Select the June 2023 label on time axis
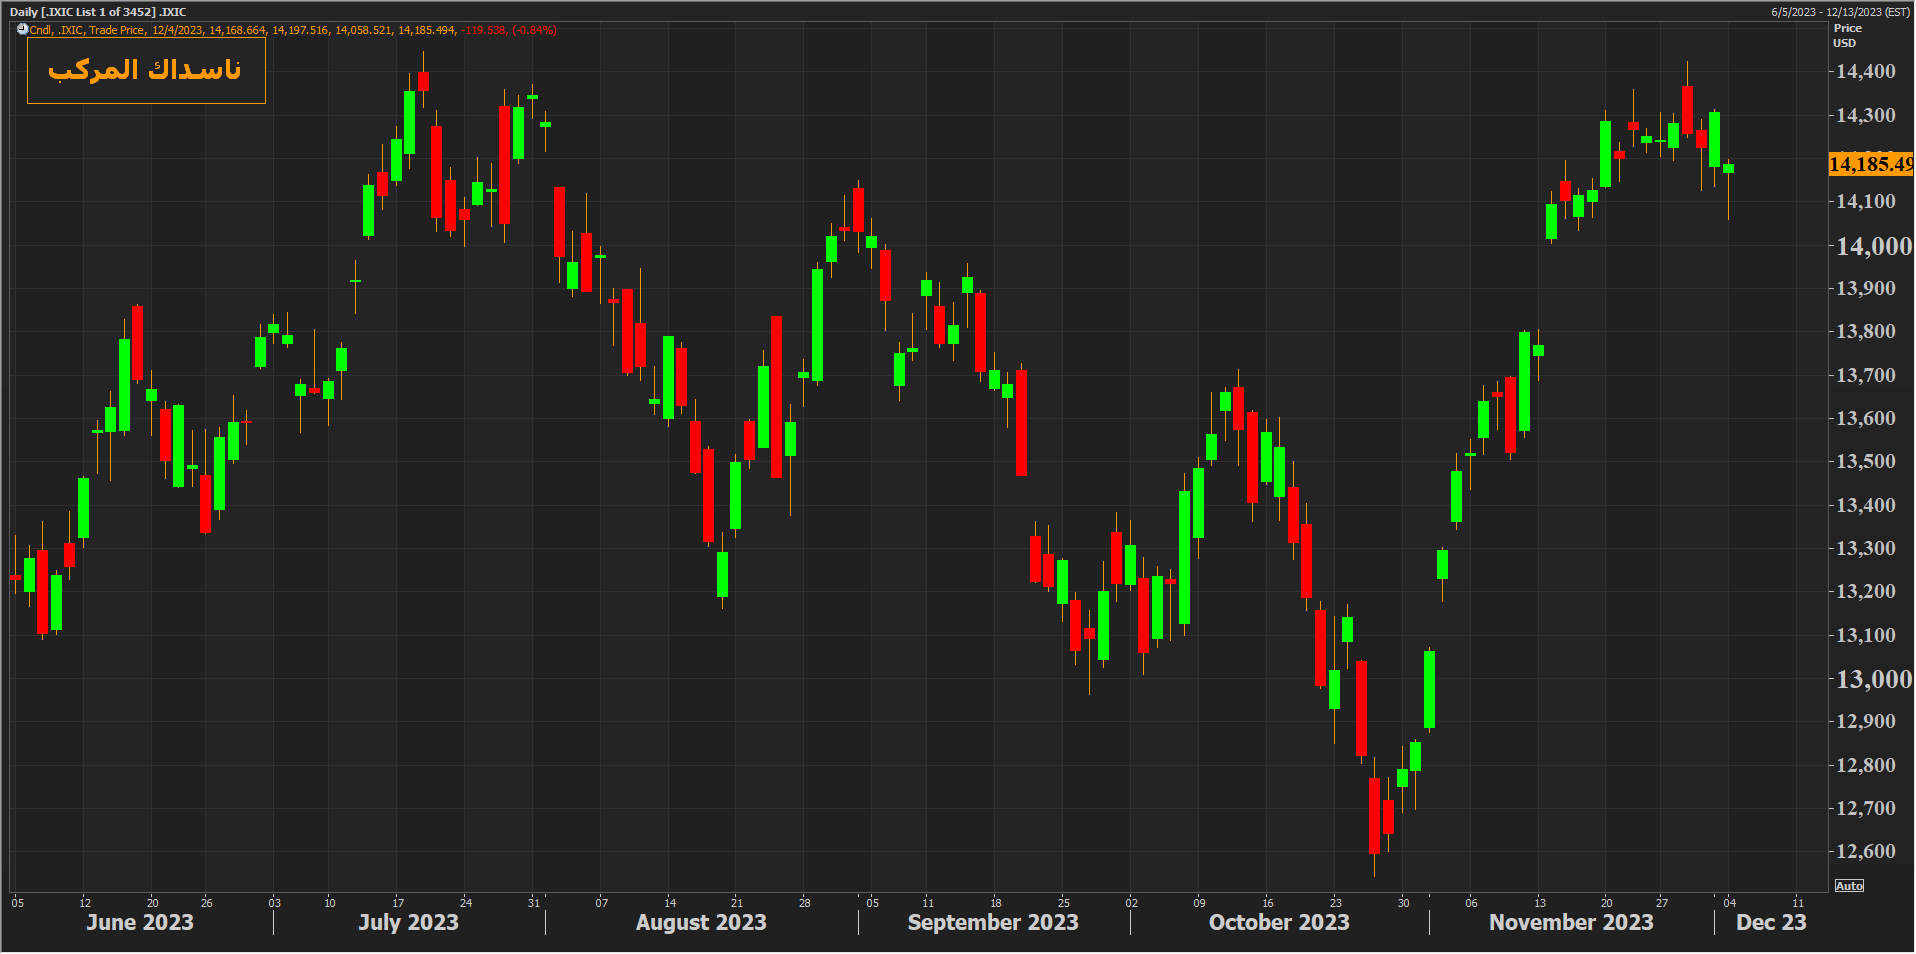The width and height of the screenshot is (1916, 954). (140, 922)
